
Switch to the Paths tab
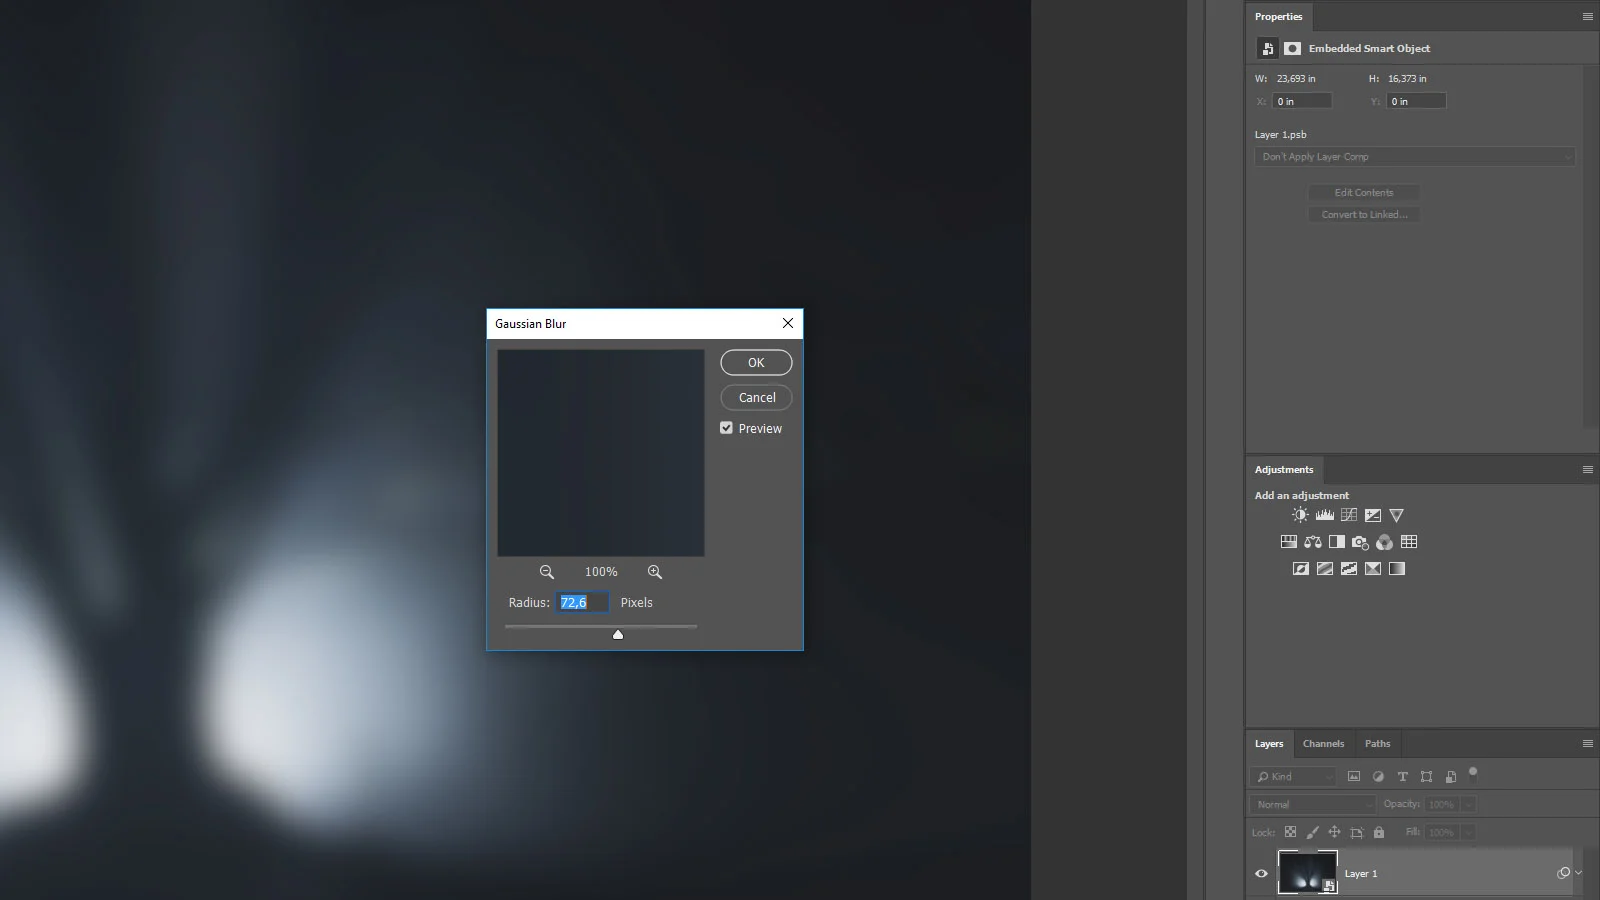click(x=1378, y=743)
